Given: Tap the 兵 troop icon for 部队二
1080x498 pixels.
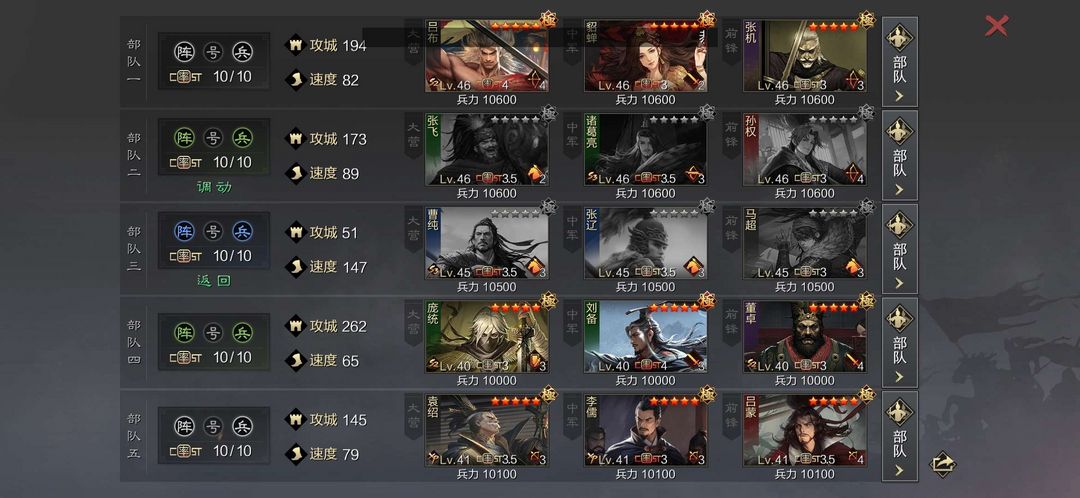Looking at the screenshot, I should click(x=242, y=138).
